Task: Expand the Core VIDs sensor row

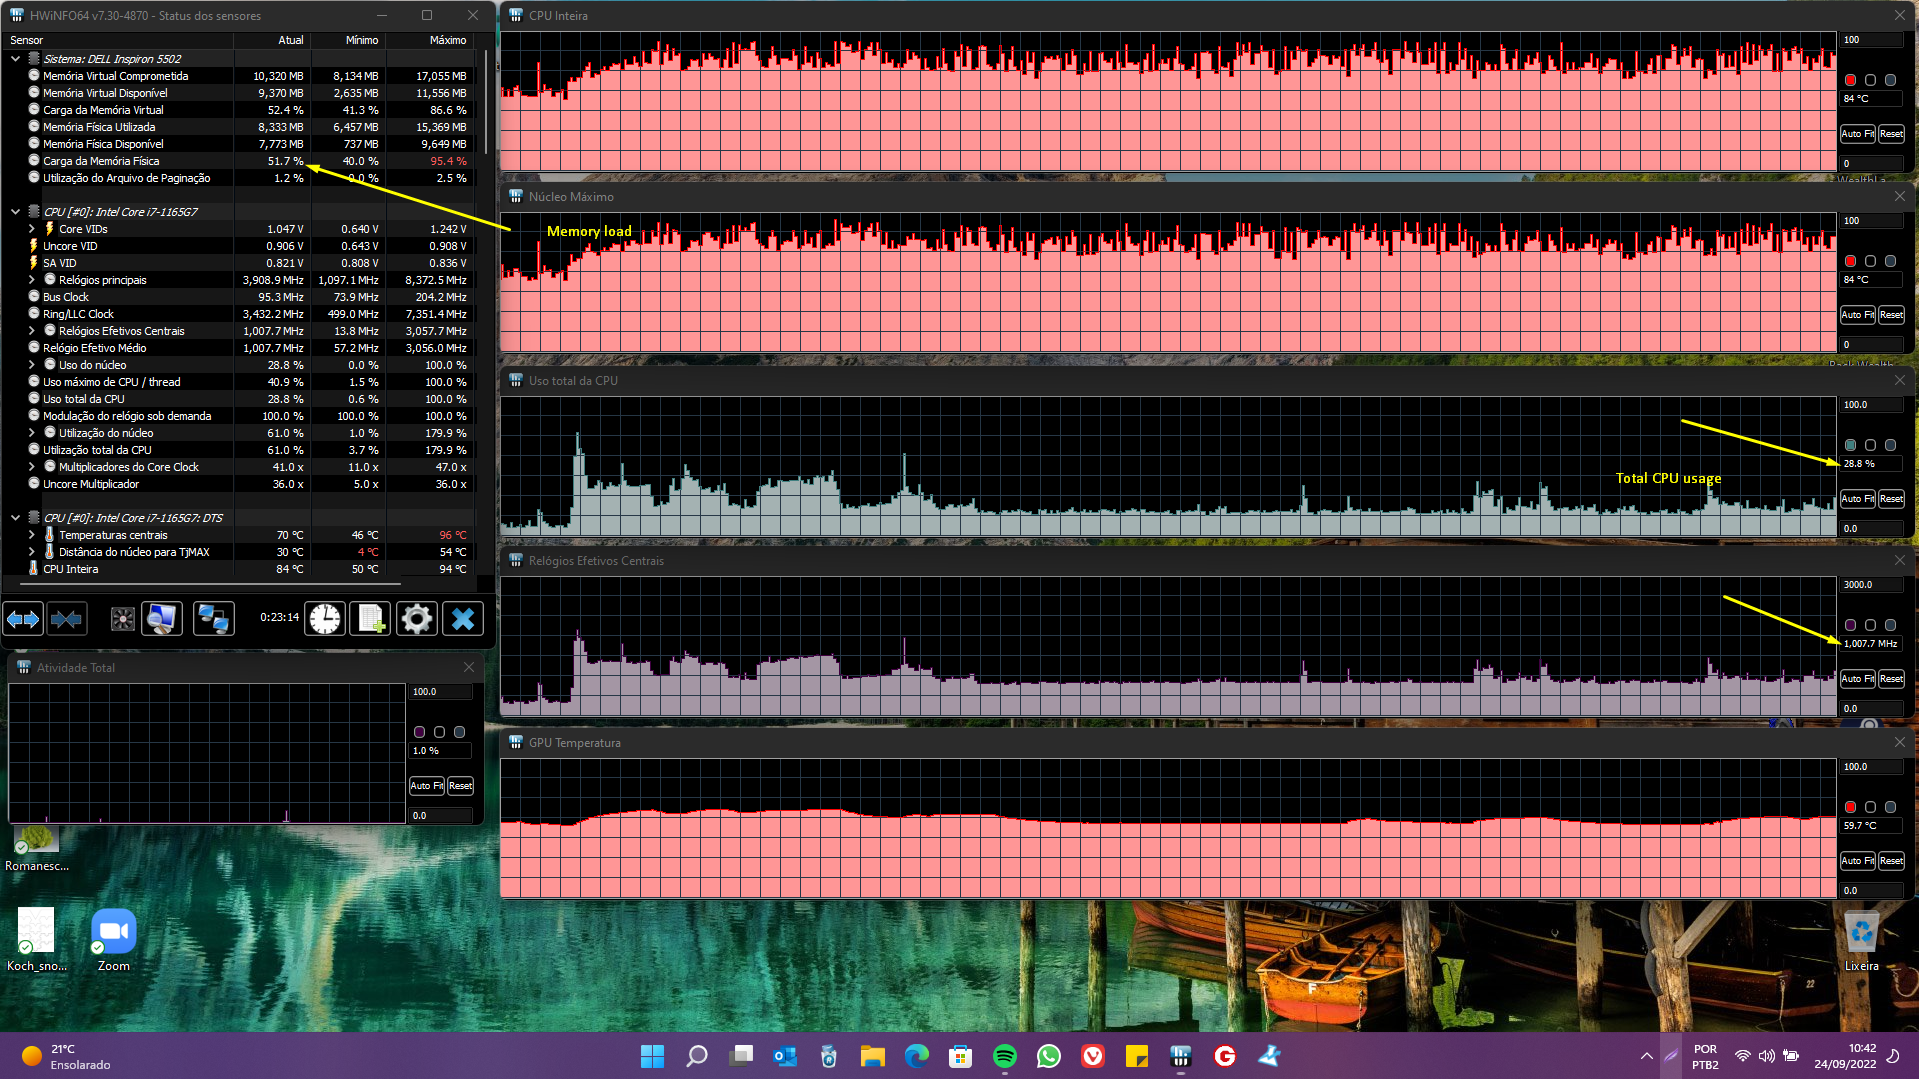Action: coord(32,229)
